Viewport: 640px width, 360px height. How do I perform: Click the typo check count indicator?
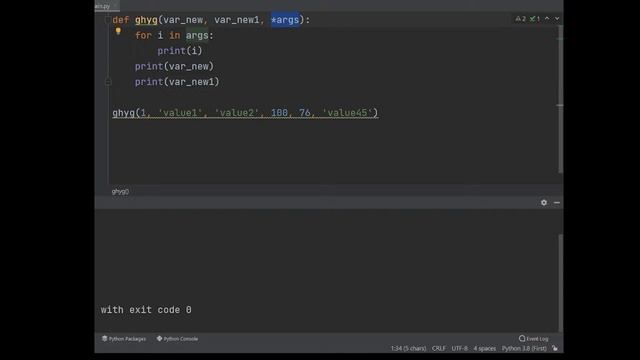tap(535, 19)
